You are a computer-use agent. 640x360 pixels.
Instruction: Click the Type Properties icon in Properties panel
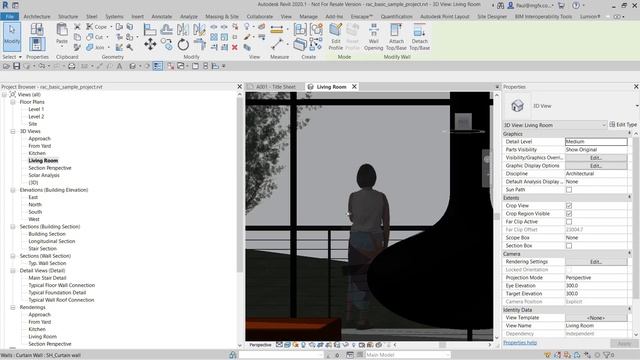pos(37,29)
